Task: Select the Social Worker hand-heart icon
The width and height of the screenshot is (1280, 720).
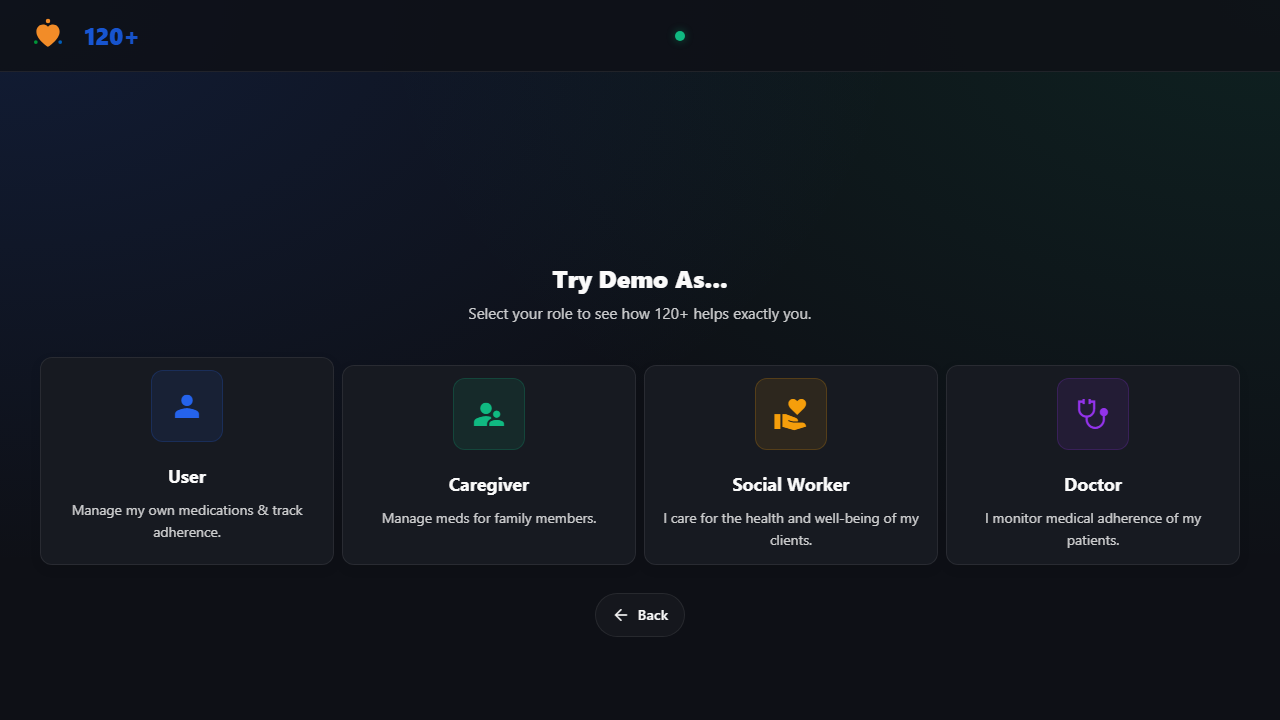Action: tap(790, 413)
